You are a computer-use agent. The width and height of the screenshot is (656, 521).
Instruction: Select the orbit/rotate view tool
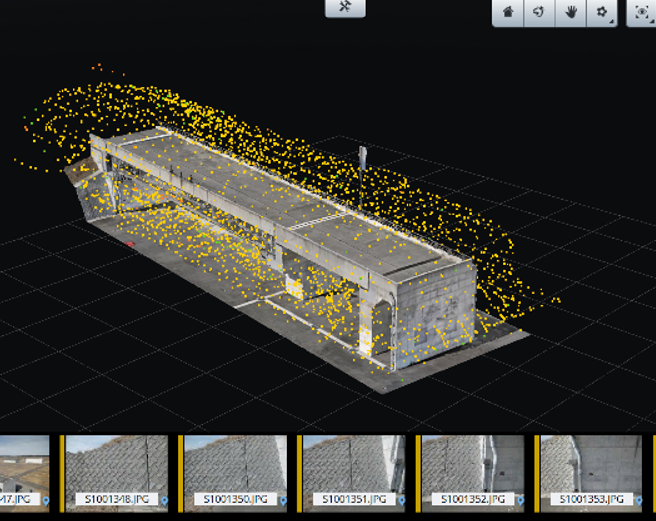[x=539, y=12]
